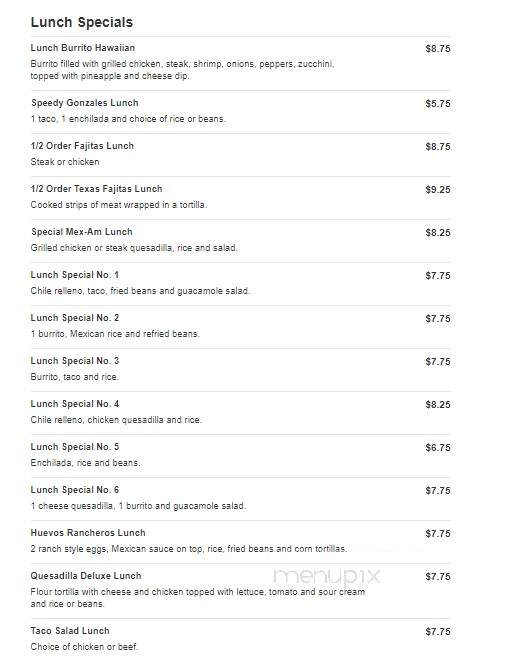Choose Lunch Special No. 5

click(74, 447)
